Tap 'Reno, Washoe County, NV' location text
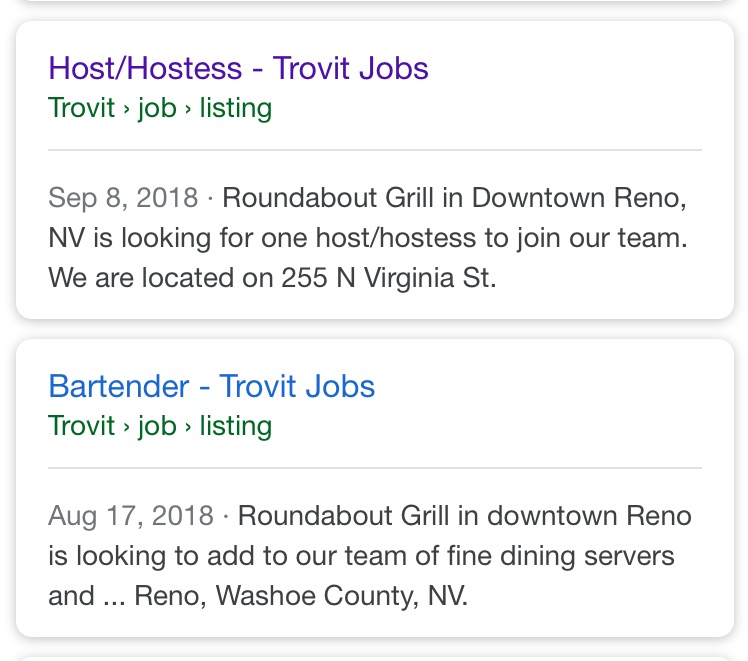 pyautogui.click(x=300, y=596)
